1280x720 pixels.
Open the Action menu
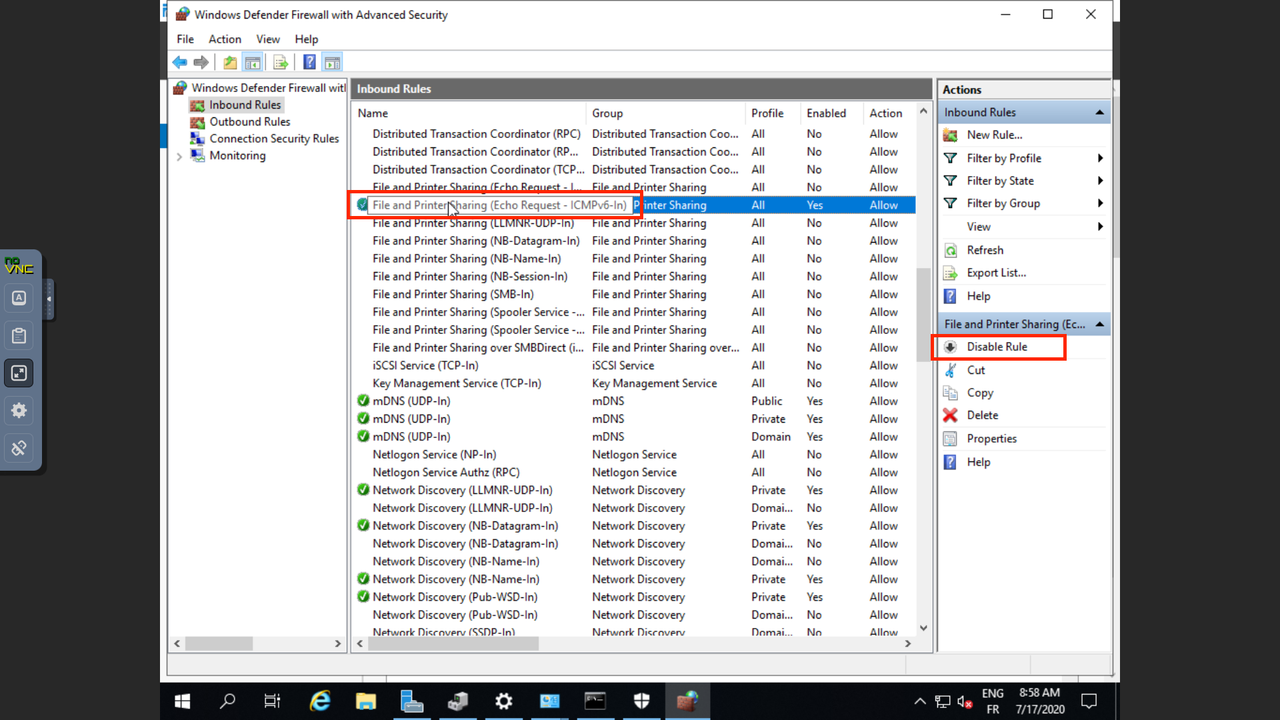pyautogui.click(x=225, y=39)
